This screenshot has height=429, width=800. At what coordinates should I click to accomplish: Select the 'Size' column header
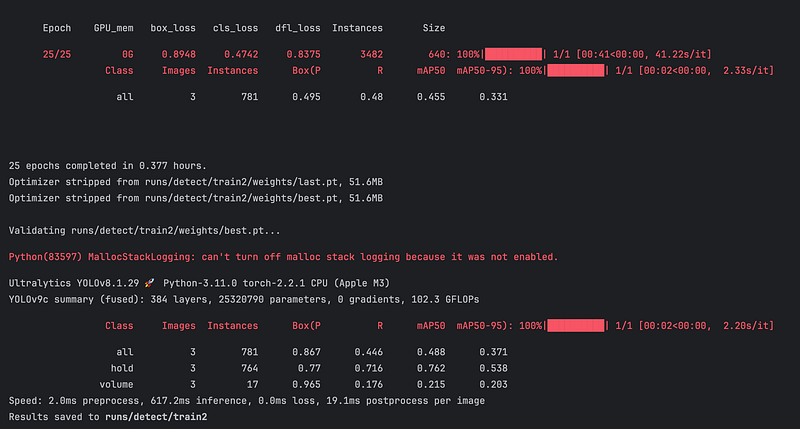click(x=434, y=28)
